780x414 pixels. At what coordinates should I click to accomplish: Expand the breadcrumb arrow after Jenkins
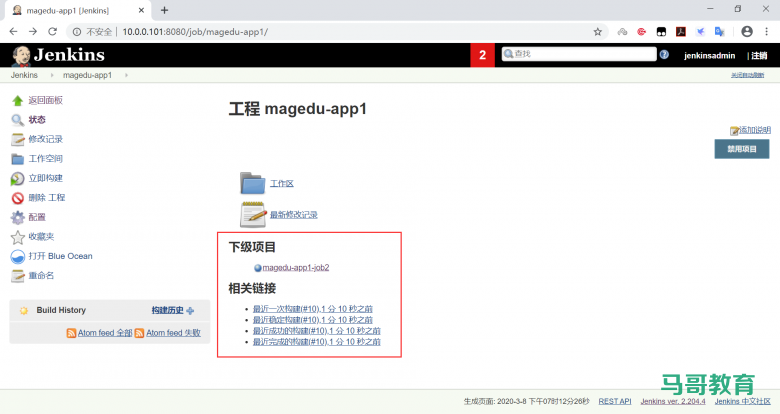[x=52, y=75]
